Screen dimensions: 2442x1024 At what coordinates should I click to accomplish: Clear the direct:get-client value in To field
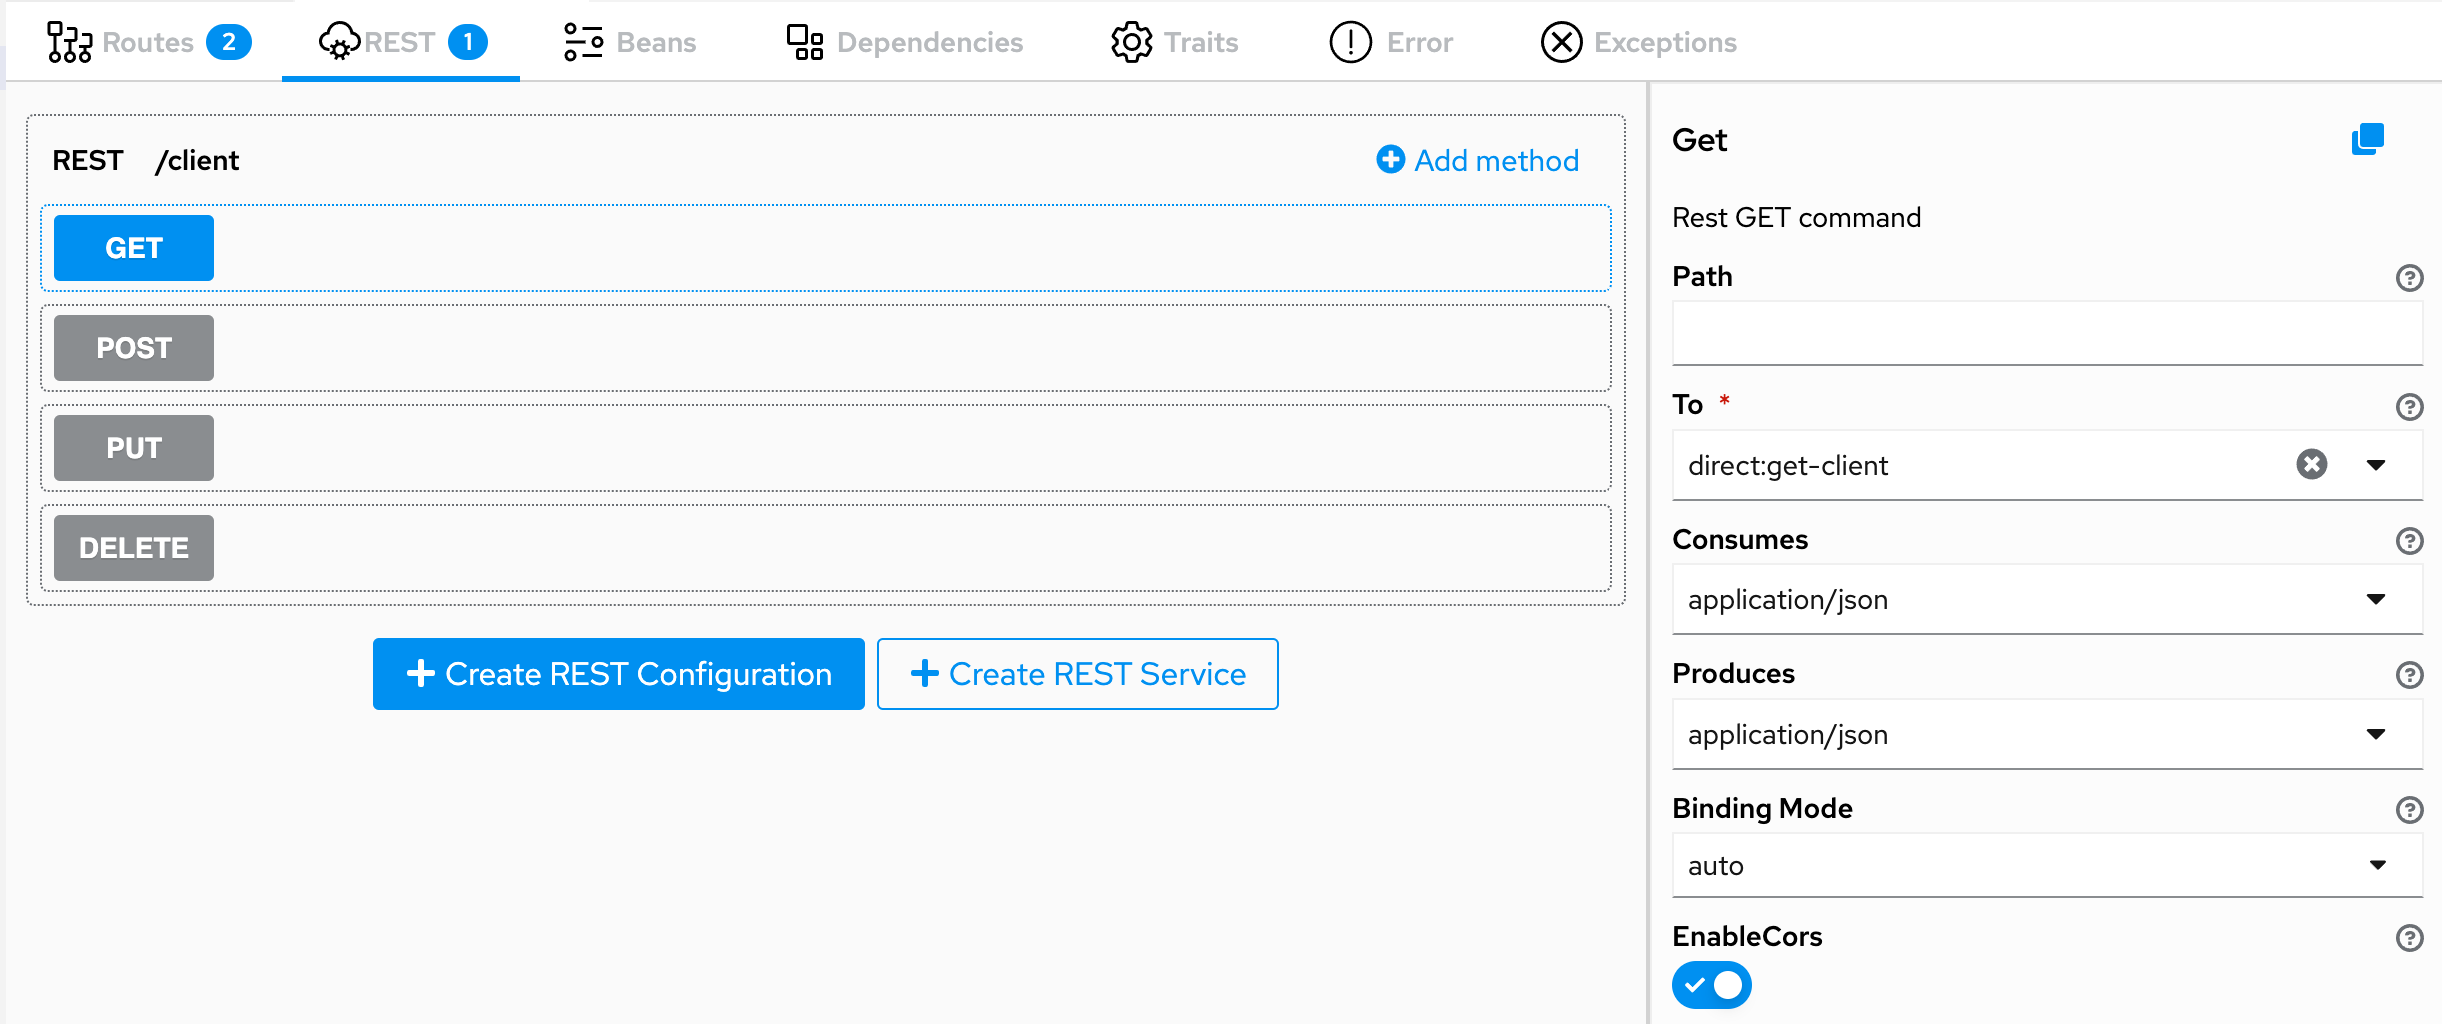point(2311,465)
